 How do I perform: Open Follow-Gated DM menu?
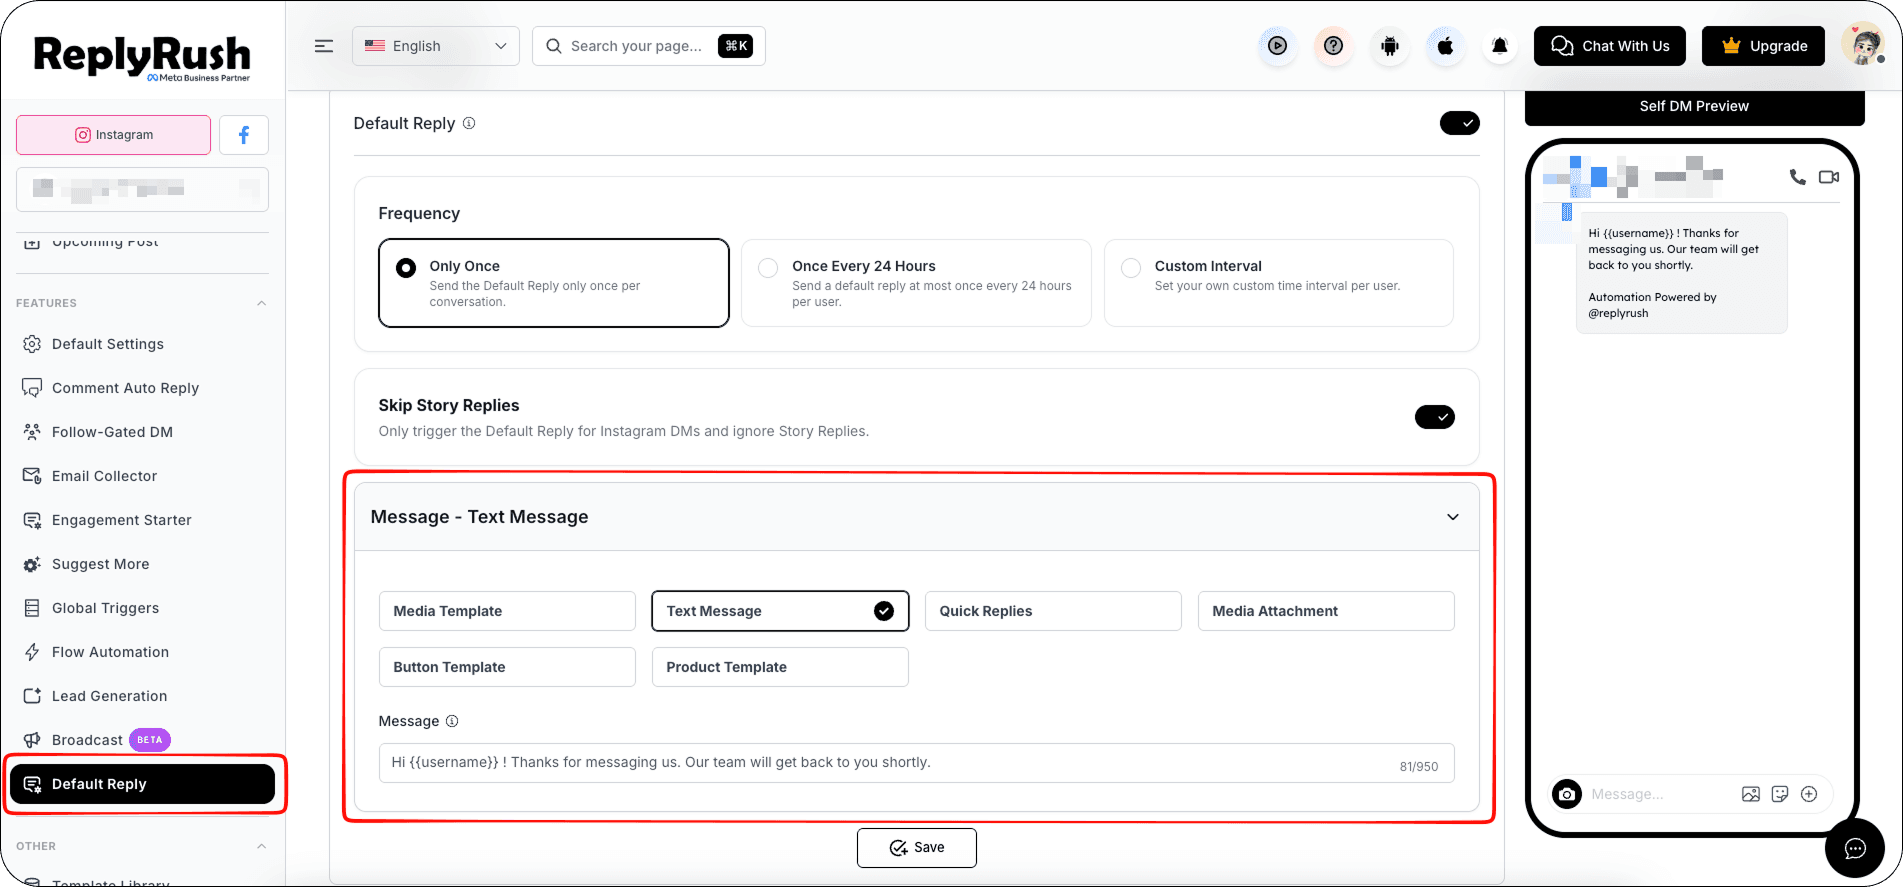[x=112, y=432]
